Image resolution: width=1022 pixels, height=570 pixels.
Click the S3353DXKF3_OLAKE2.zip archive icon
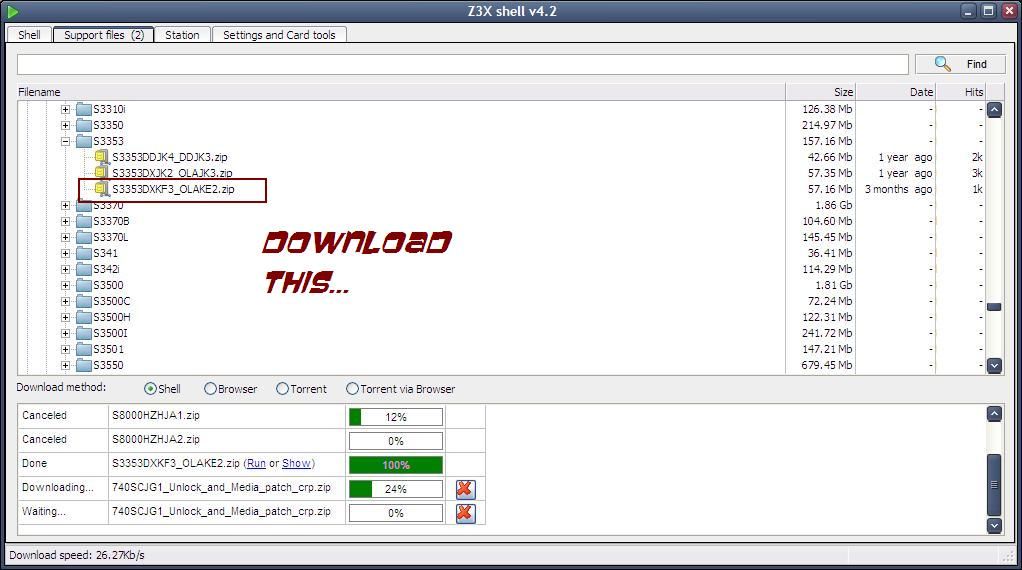pyautogui.click(x=101, y=189)
